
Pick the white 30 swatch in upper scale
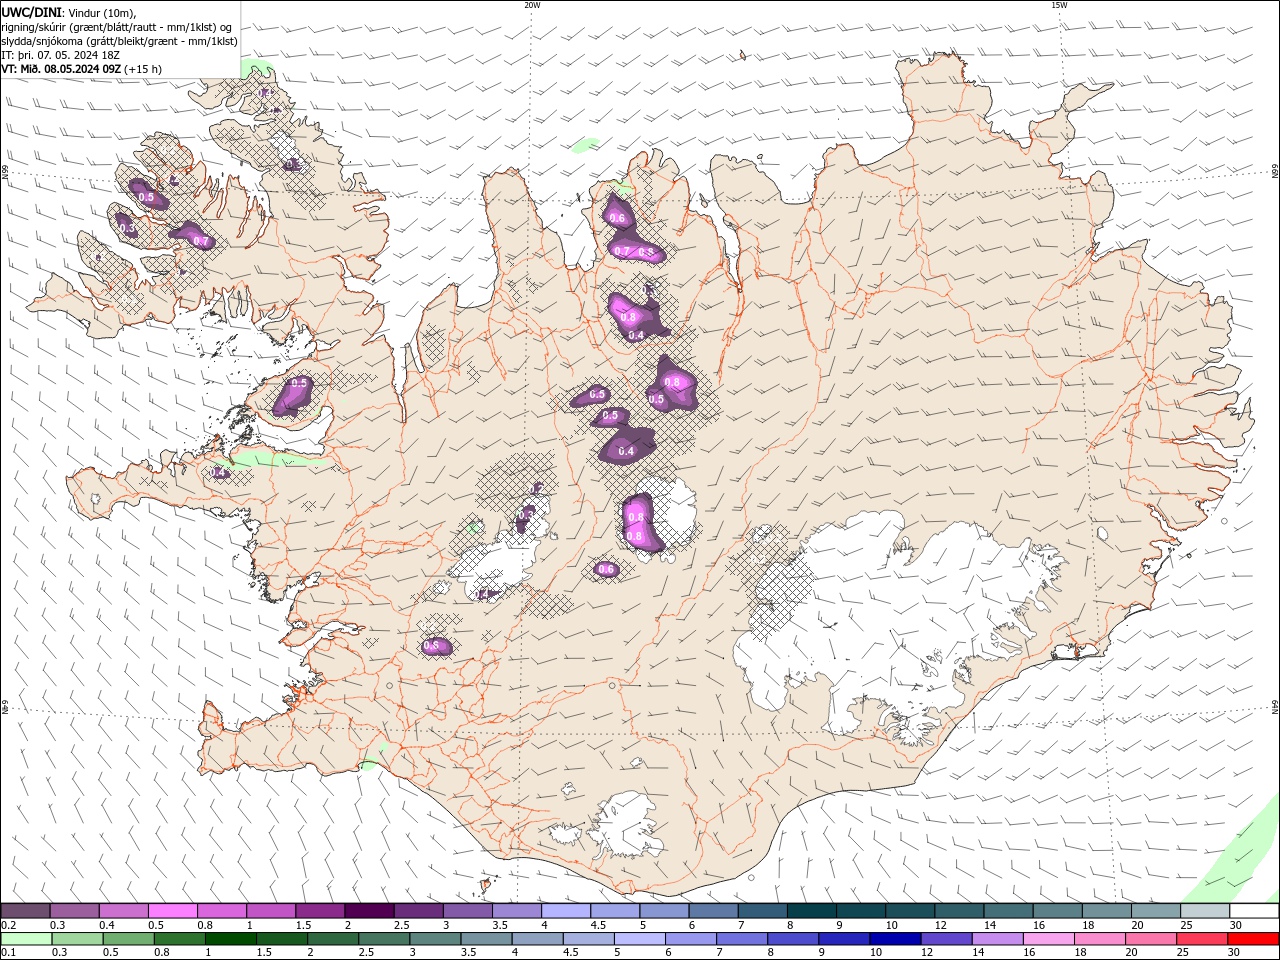coord(1254,911)
